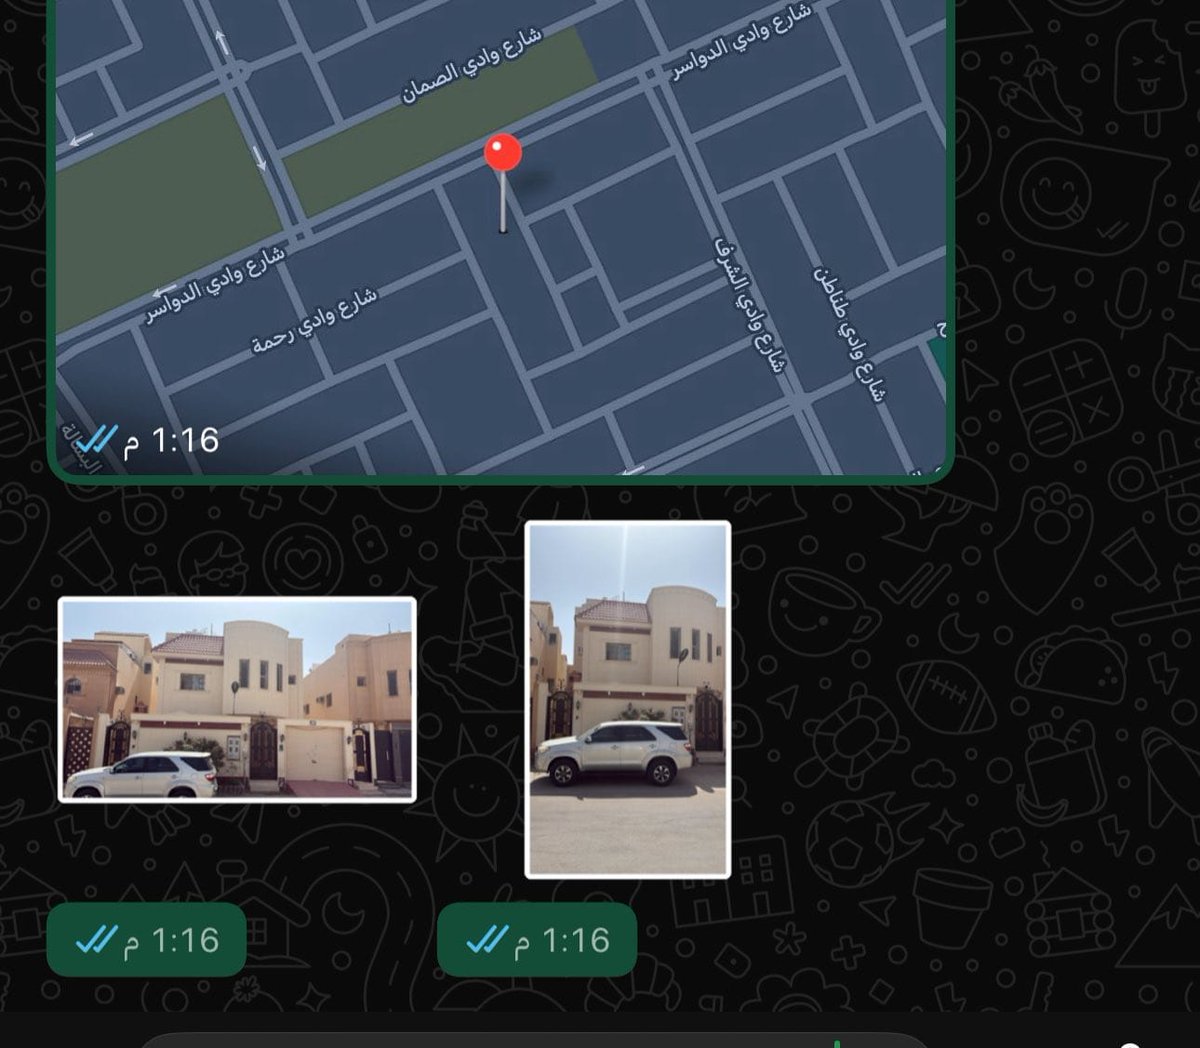Click street label شارع وادي رحمة
This screenshot has width=1200, height=1048.
[314, 321]
